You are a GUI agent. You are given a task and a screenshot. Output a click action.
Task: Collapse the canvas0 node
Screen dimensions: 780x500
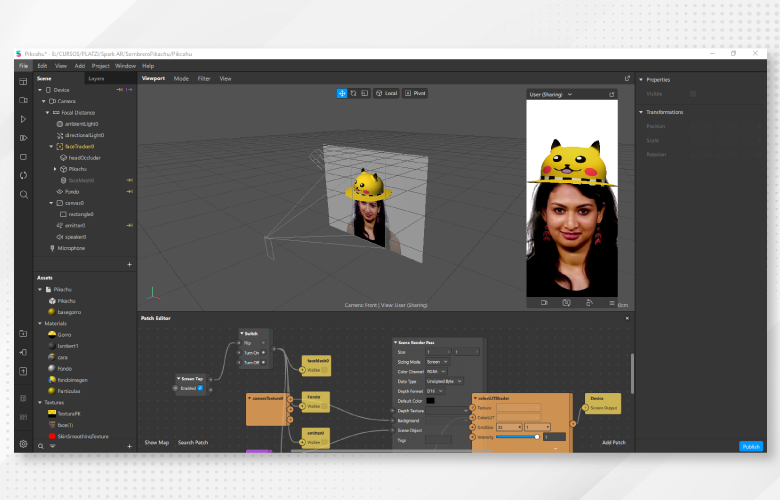pyautogui.click(x=51, y=203)
